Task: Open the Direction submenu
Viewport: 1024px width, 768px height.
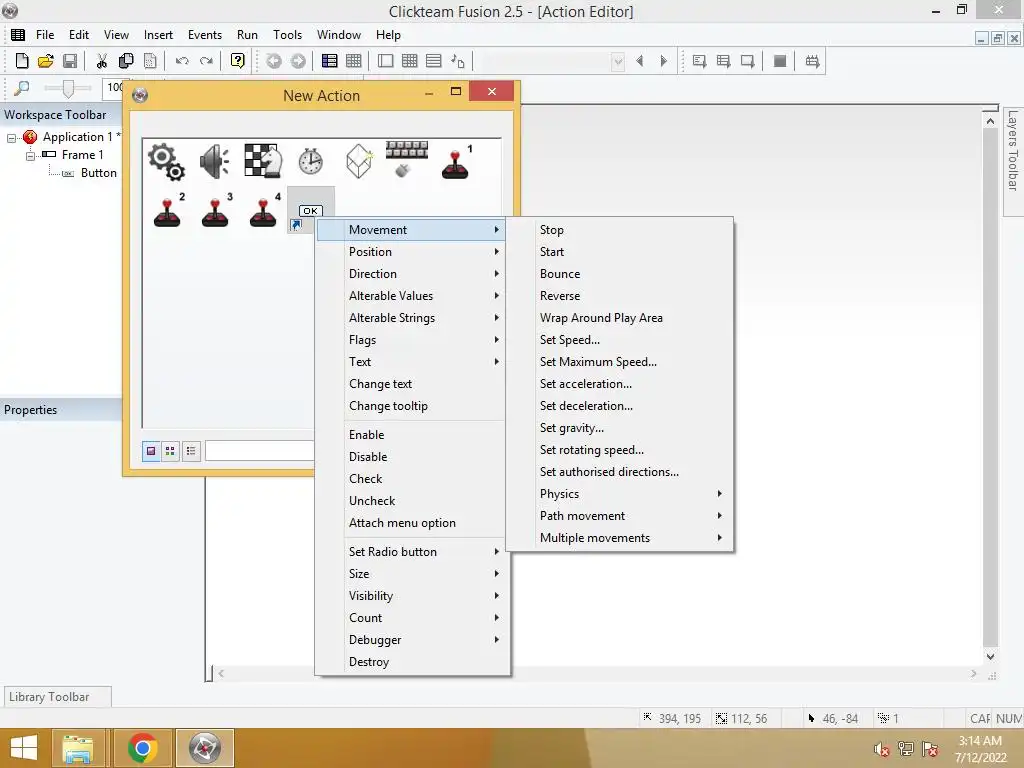Action: point(410,274)
